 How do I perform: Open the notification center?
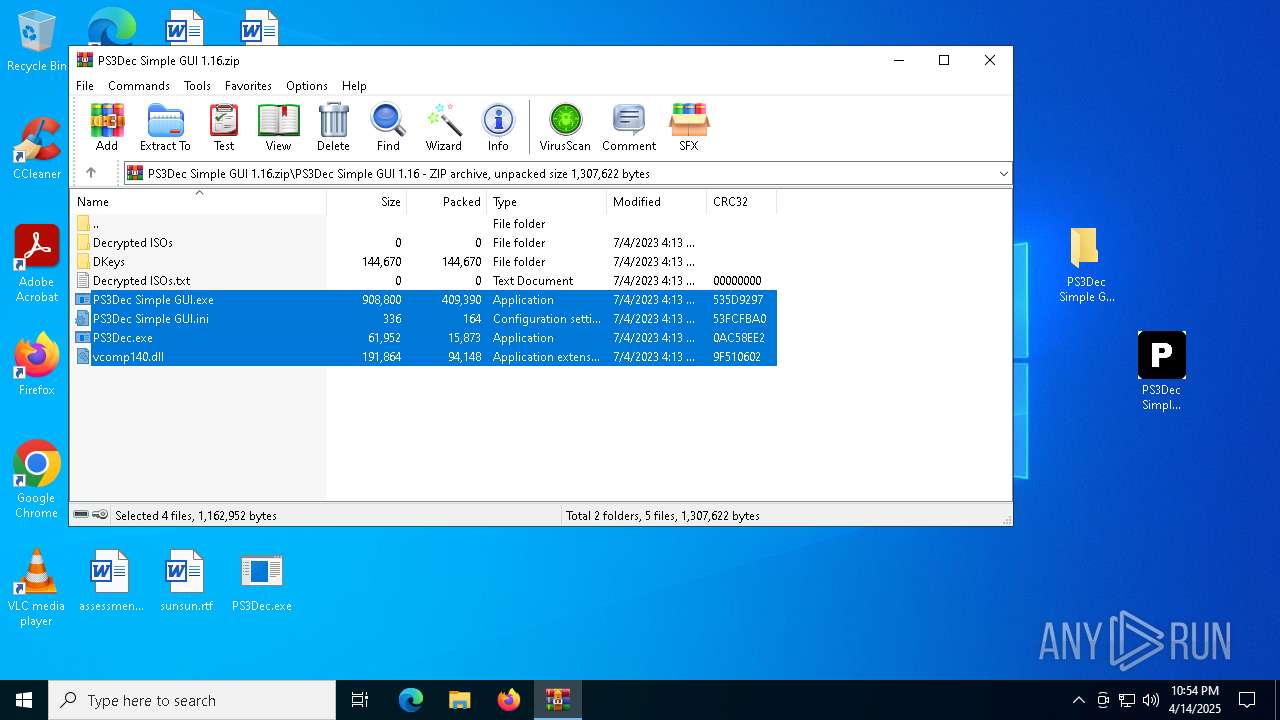[1247, 700]
